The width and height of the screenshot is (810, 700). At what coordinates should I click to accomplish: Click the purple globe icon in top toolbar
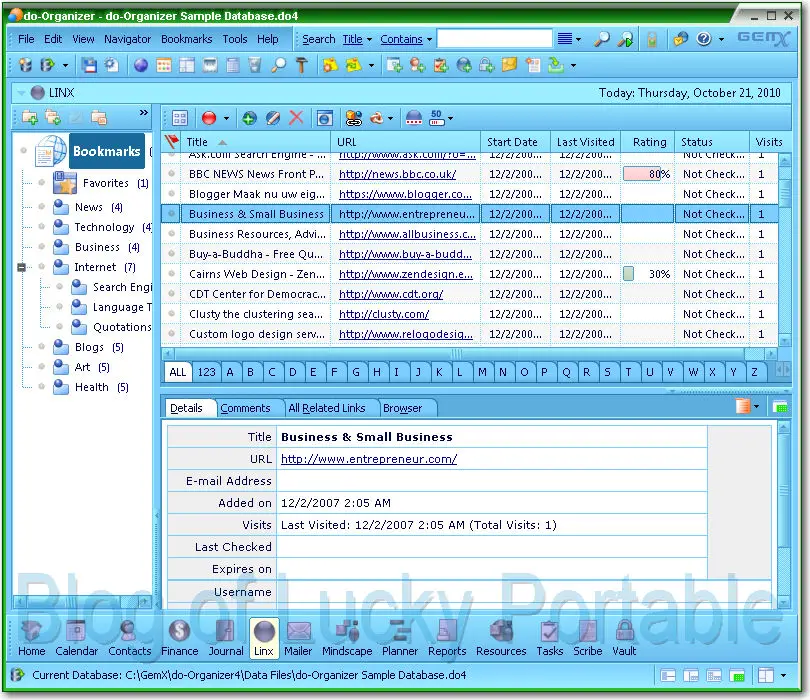tap(141, 66)
